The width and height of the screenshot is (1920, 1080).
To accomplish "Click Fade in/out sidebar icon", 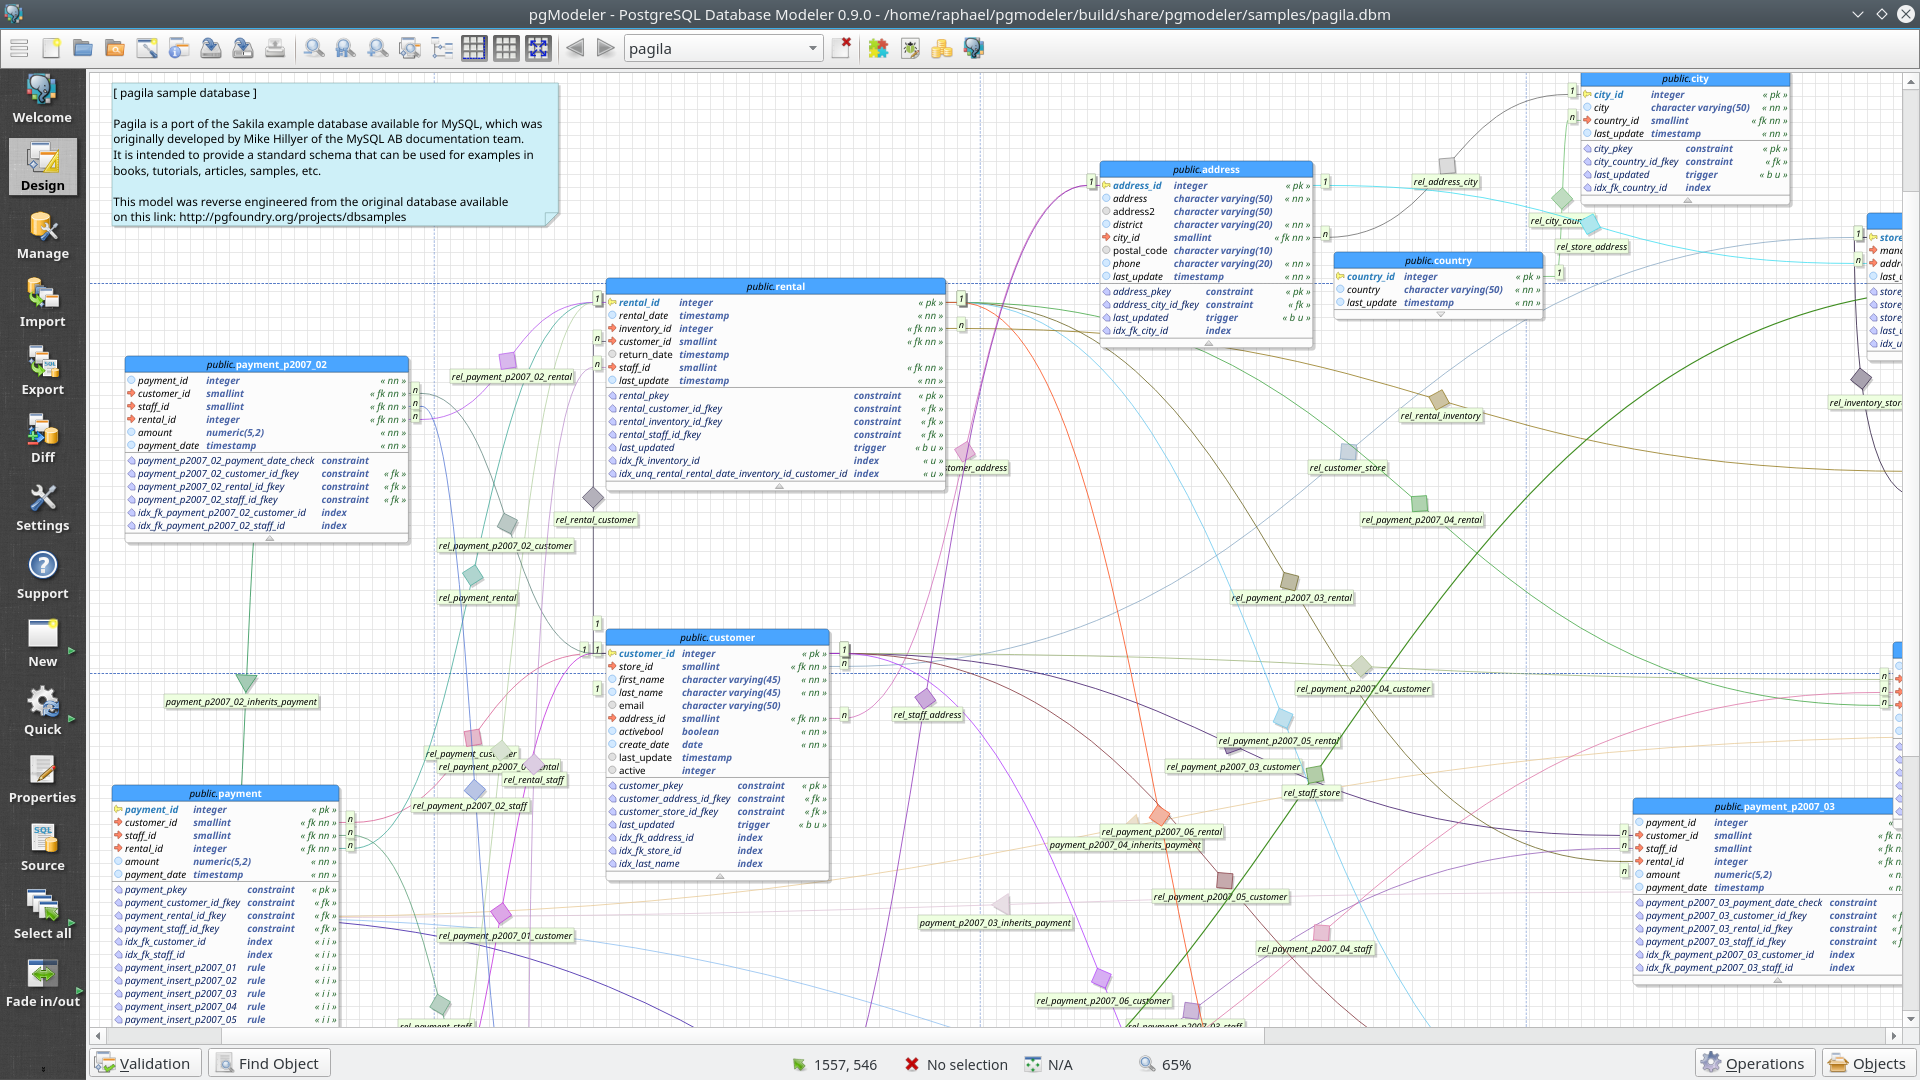I will pos(42,983).
